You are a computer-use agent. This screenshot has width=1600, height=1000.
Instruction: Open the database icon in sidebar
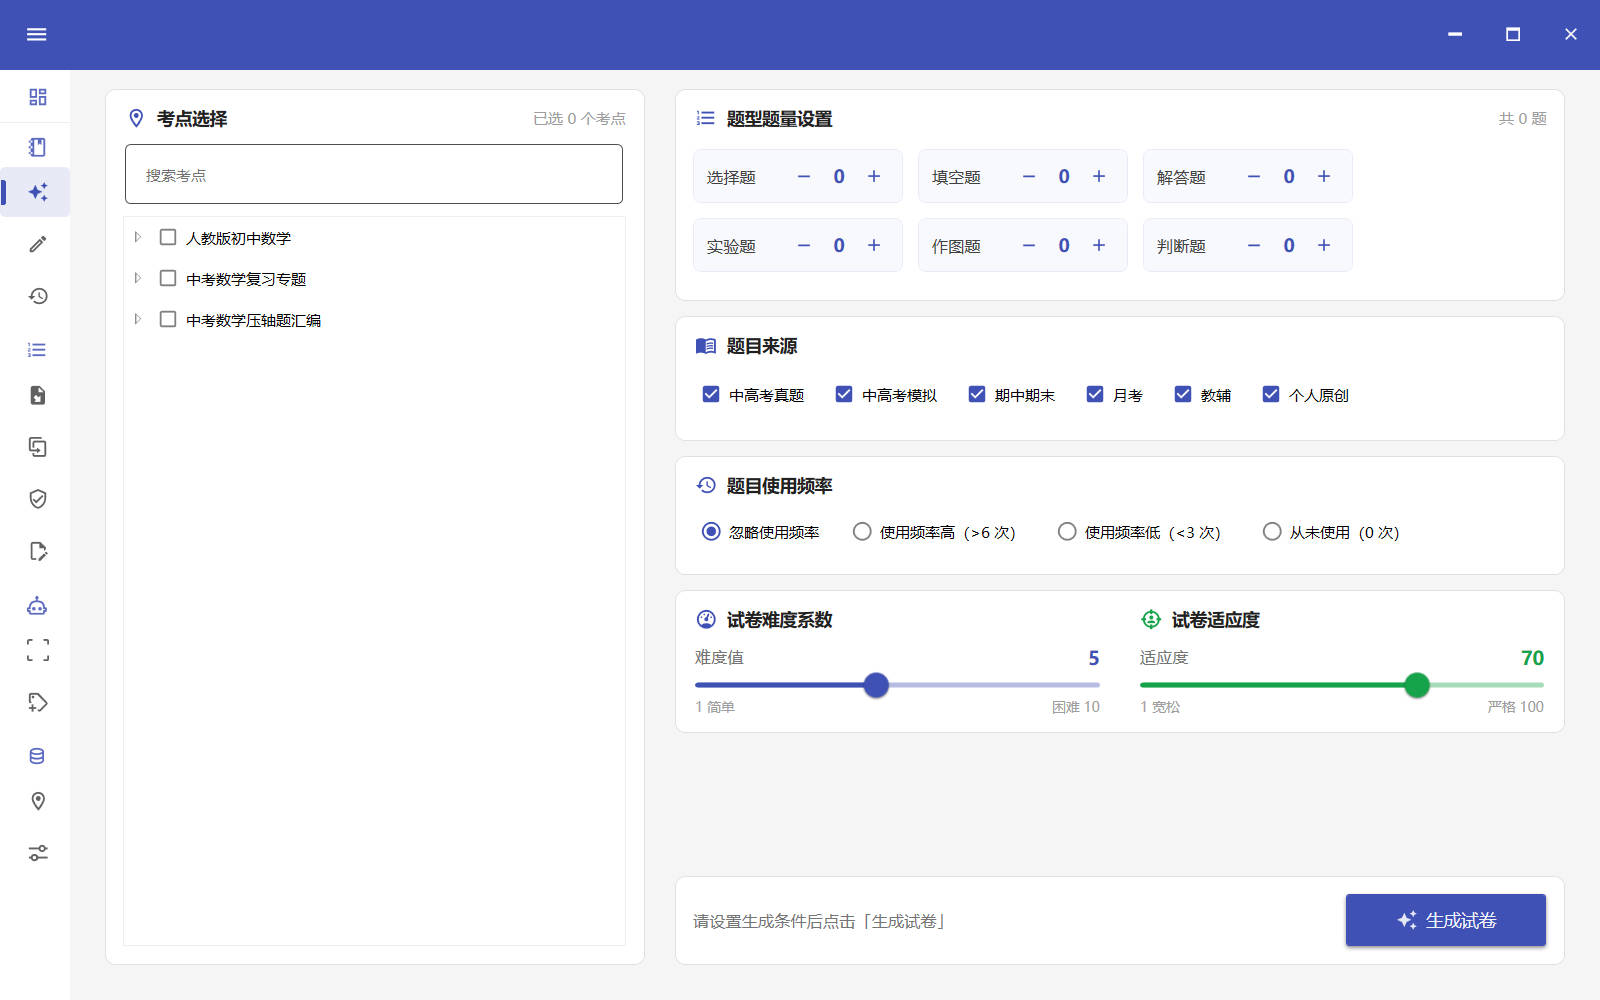[x=38, y=756]
